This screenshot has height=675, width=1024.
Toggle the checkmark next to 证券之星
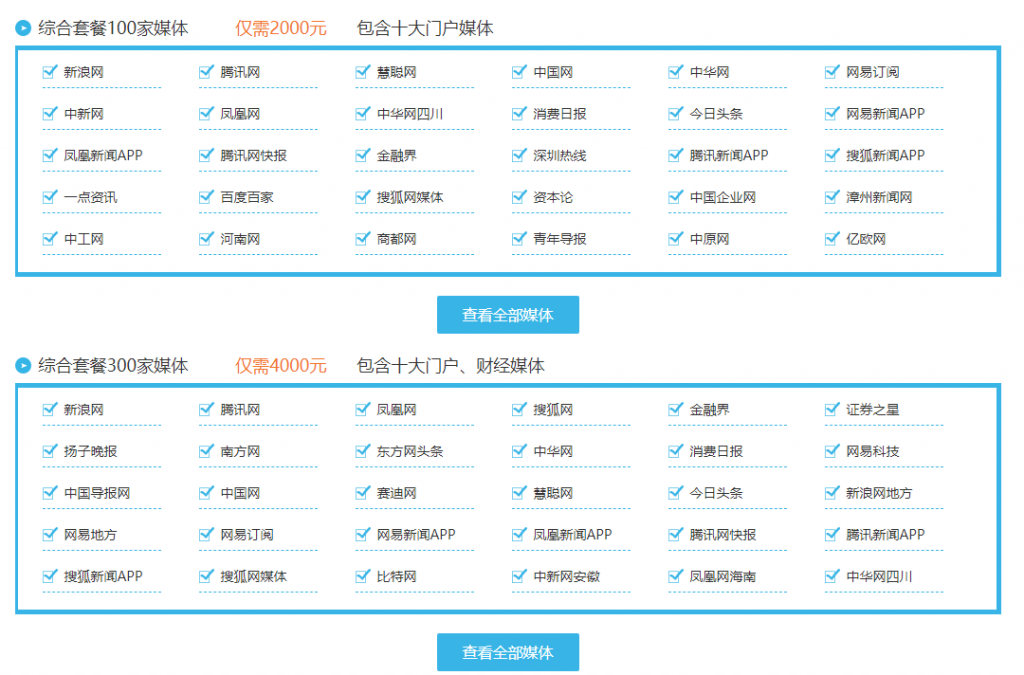(832, 409)
